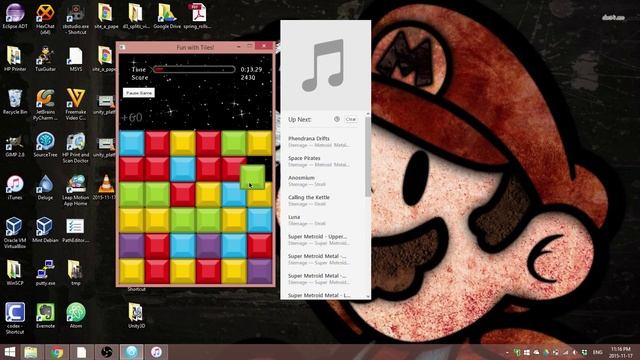Open the taskbar clock showing 11:16 PM
Screen dimensions: 640x360
pyautogui.click(x=620, y=352)
